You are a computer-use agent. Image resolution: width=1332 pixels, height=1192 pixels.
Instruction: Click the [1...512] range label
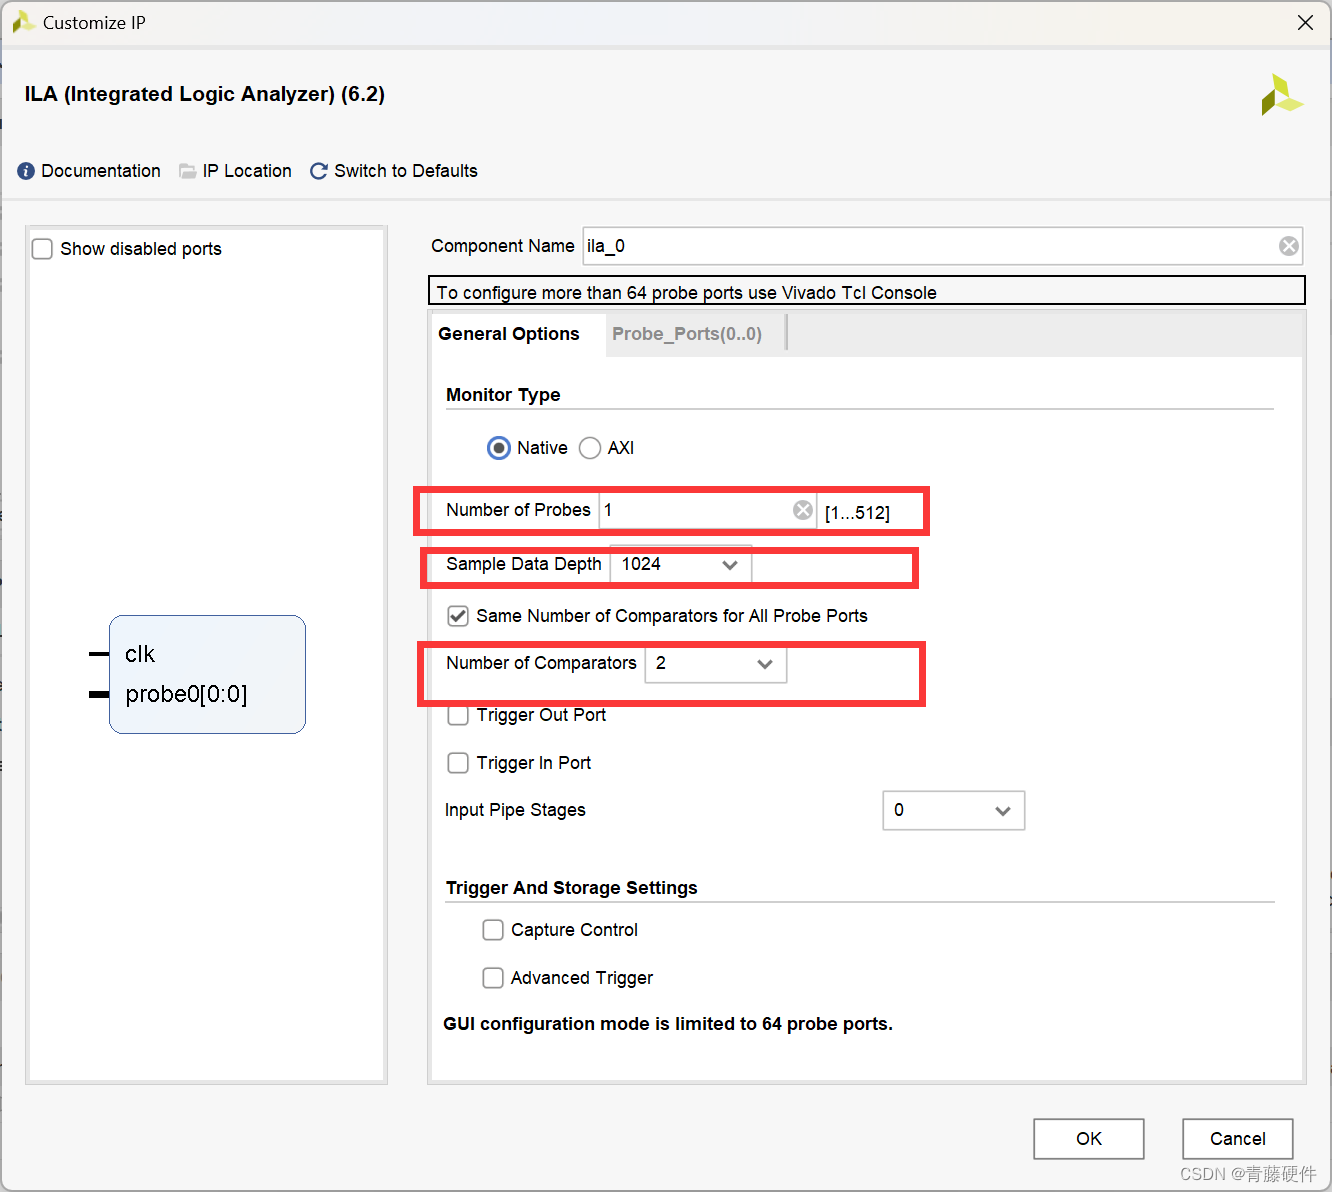[857, 513]
